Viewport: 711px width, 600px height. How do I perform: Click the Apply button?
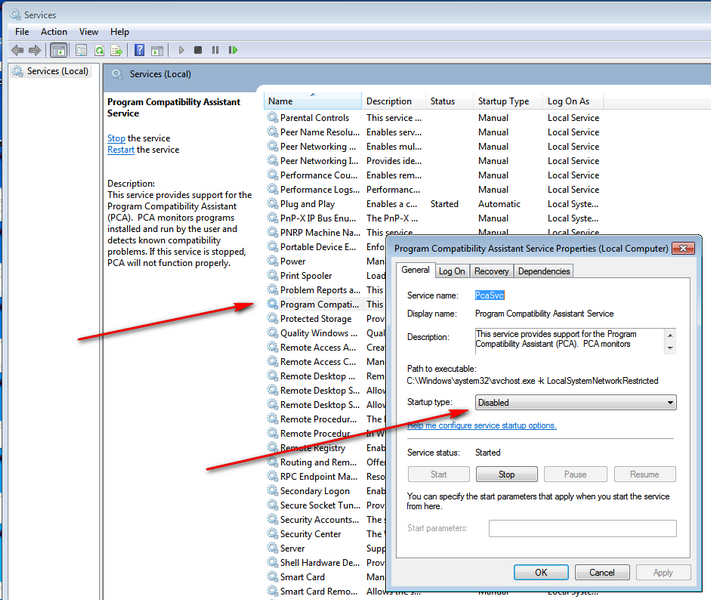[x=663, y=572]
